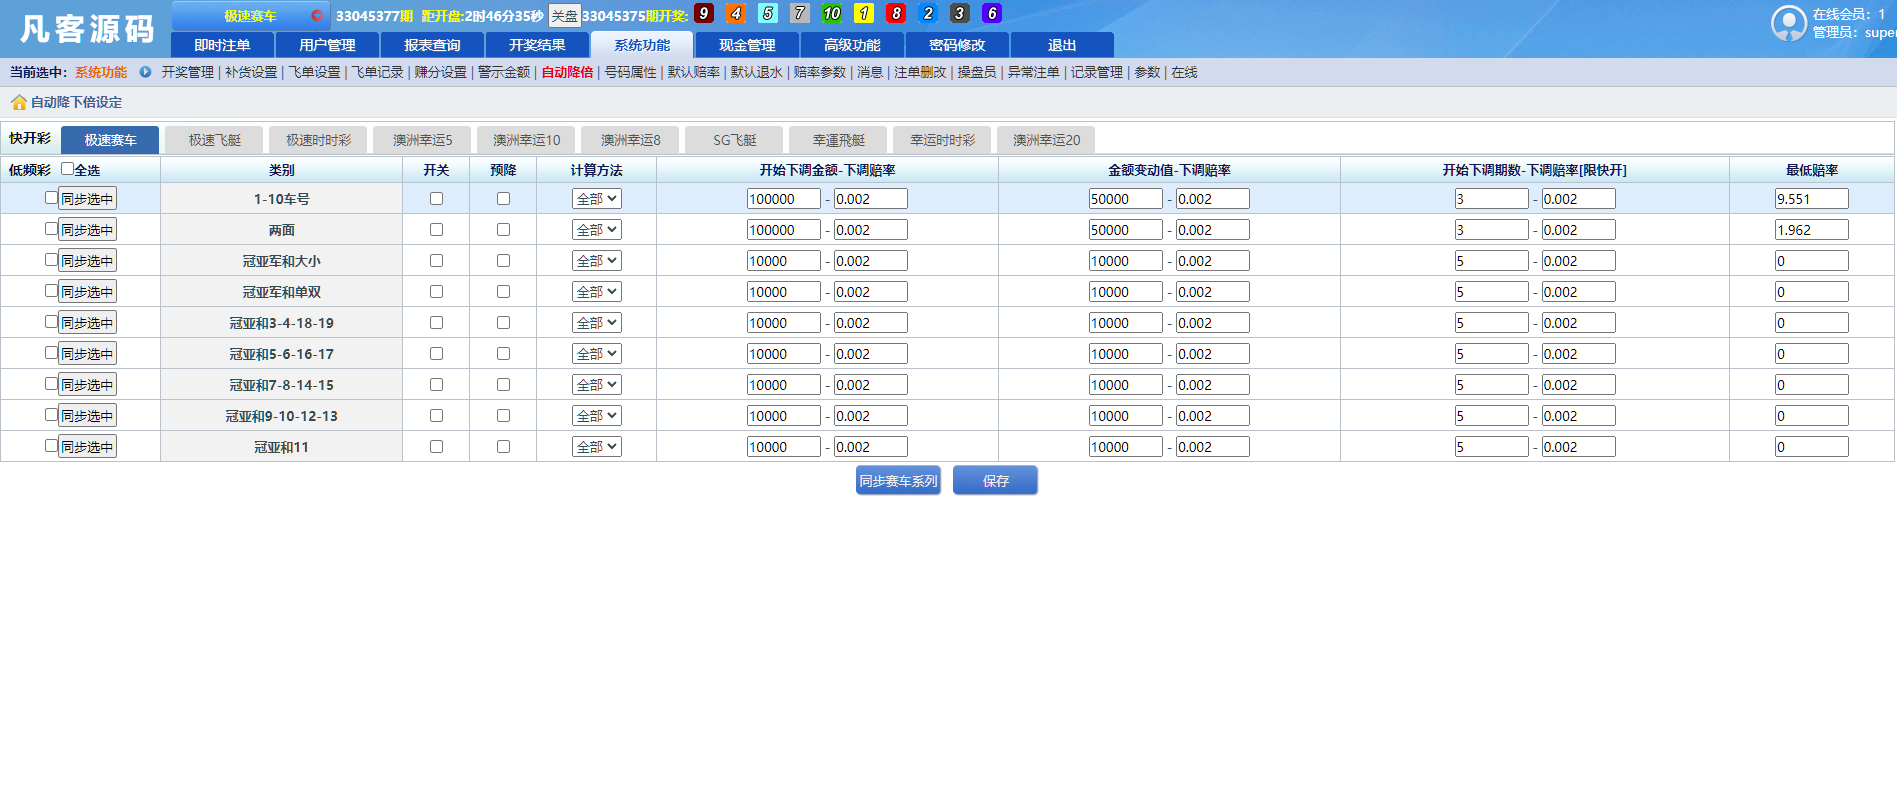Open 计算方法 dropdown for 冠亚和5-6-16-17
The image size is (1897, 795).
(x=597, y=354)
